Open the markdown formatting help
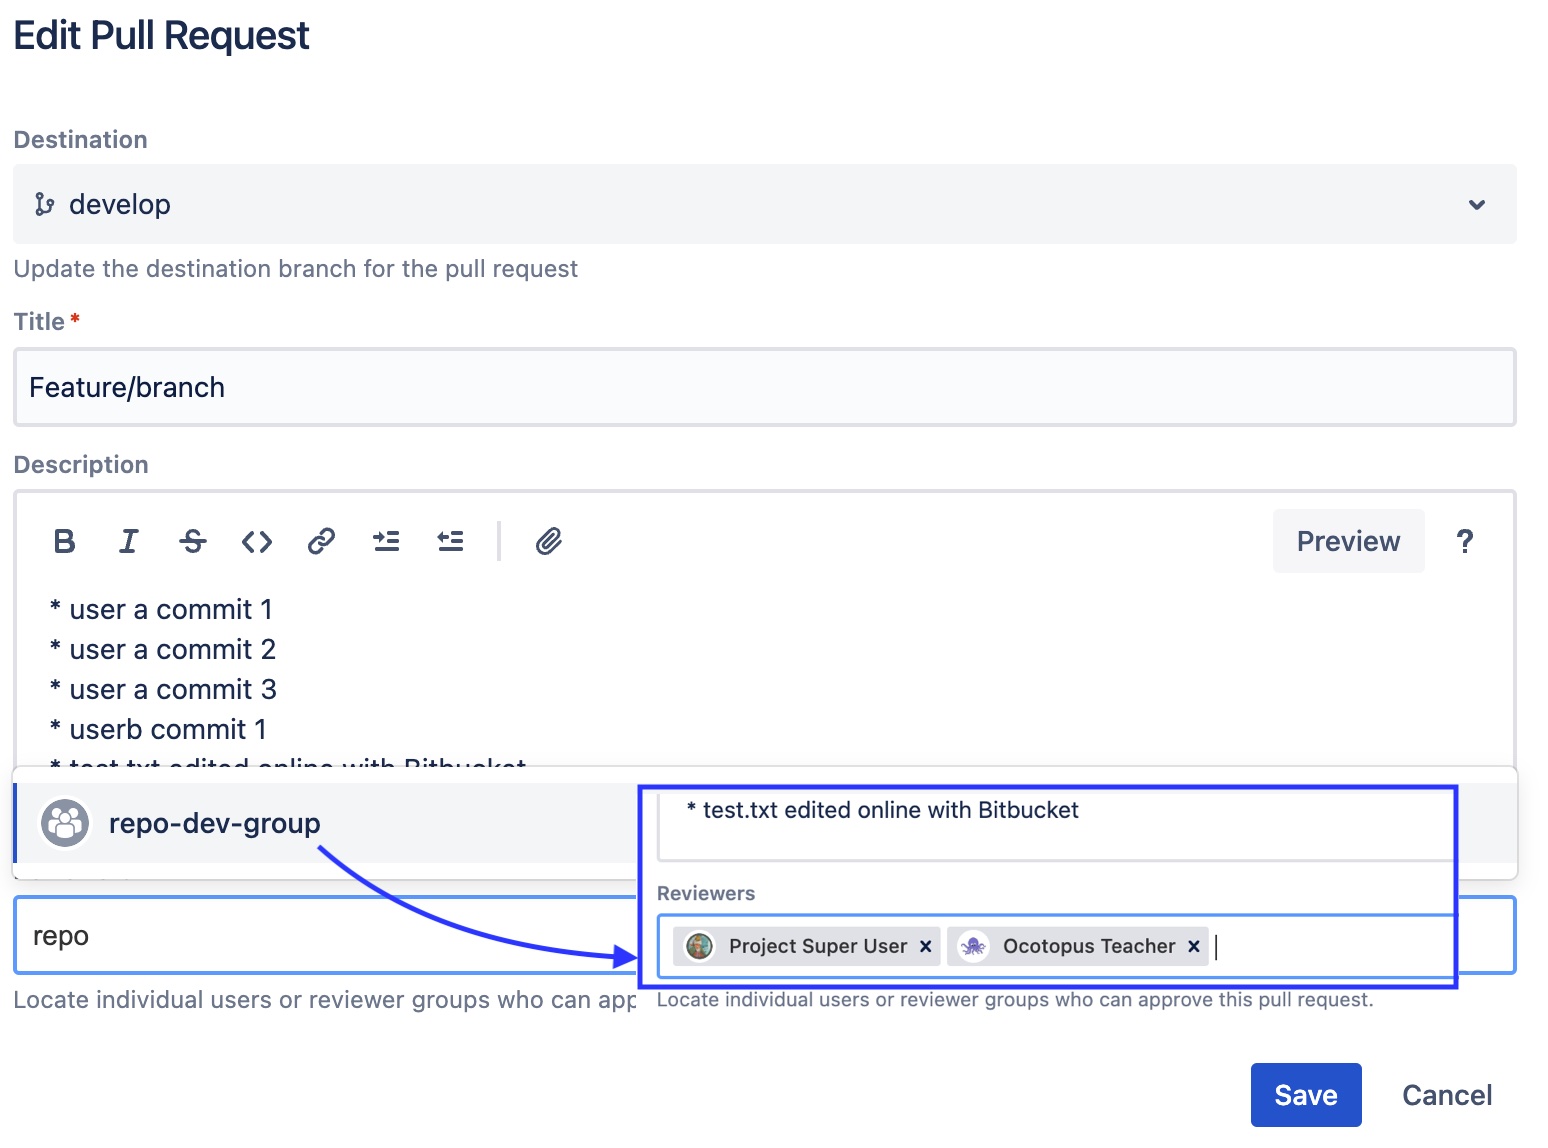The image size is (1548, 1148). tap(1464, 541)
